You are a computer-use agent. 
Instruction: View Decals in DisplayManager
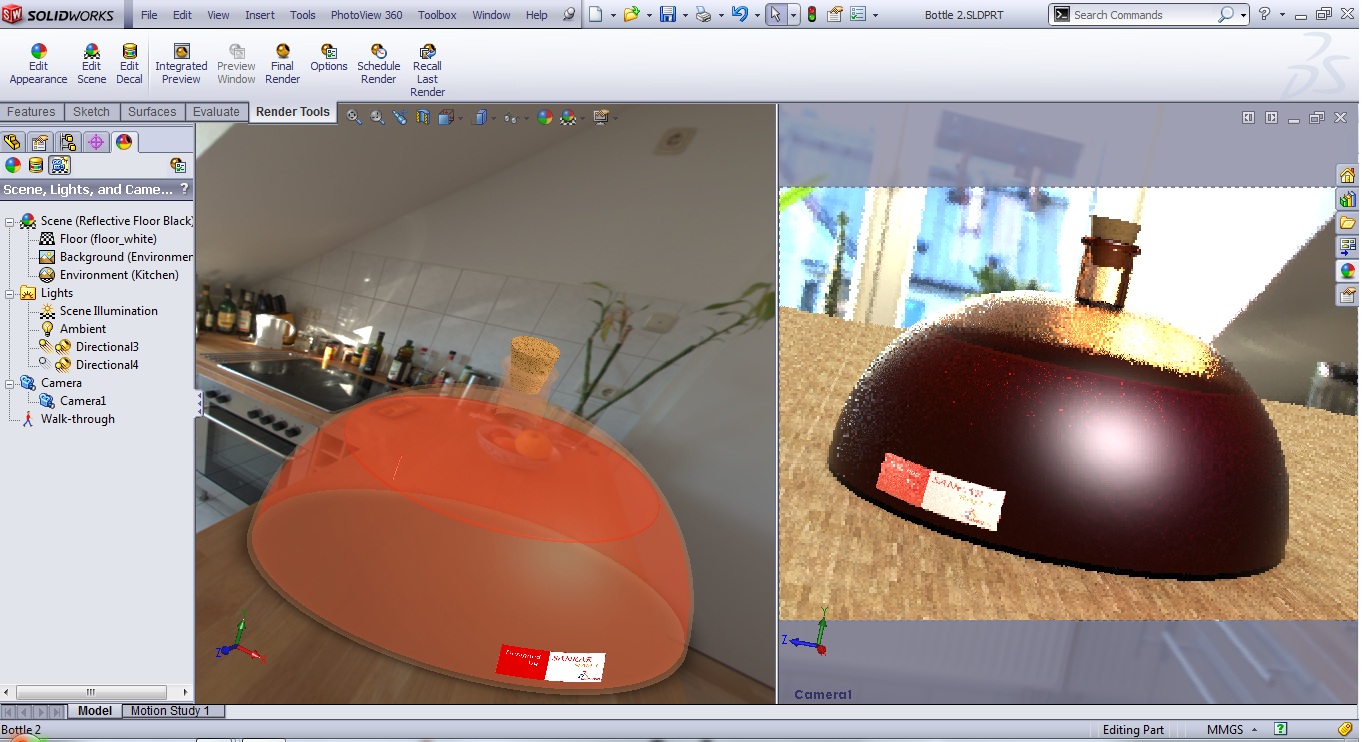pos(36,165)
